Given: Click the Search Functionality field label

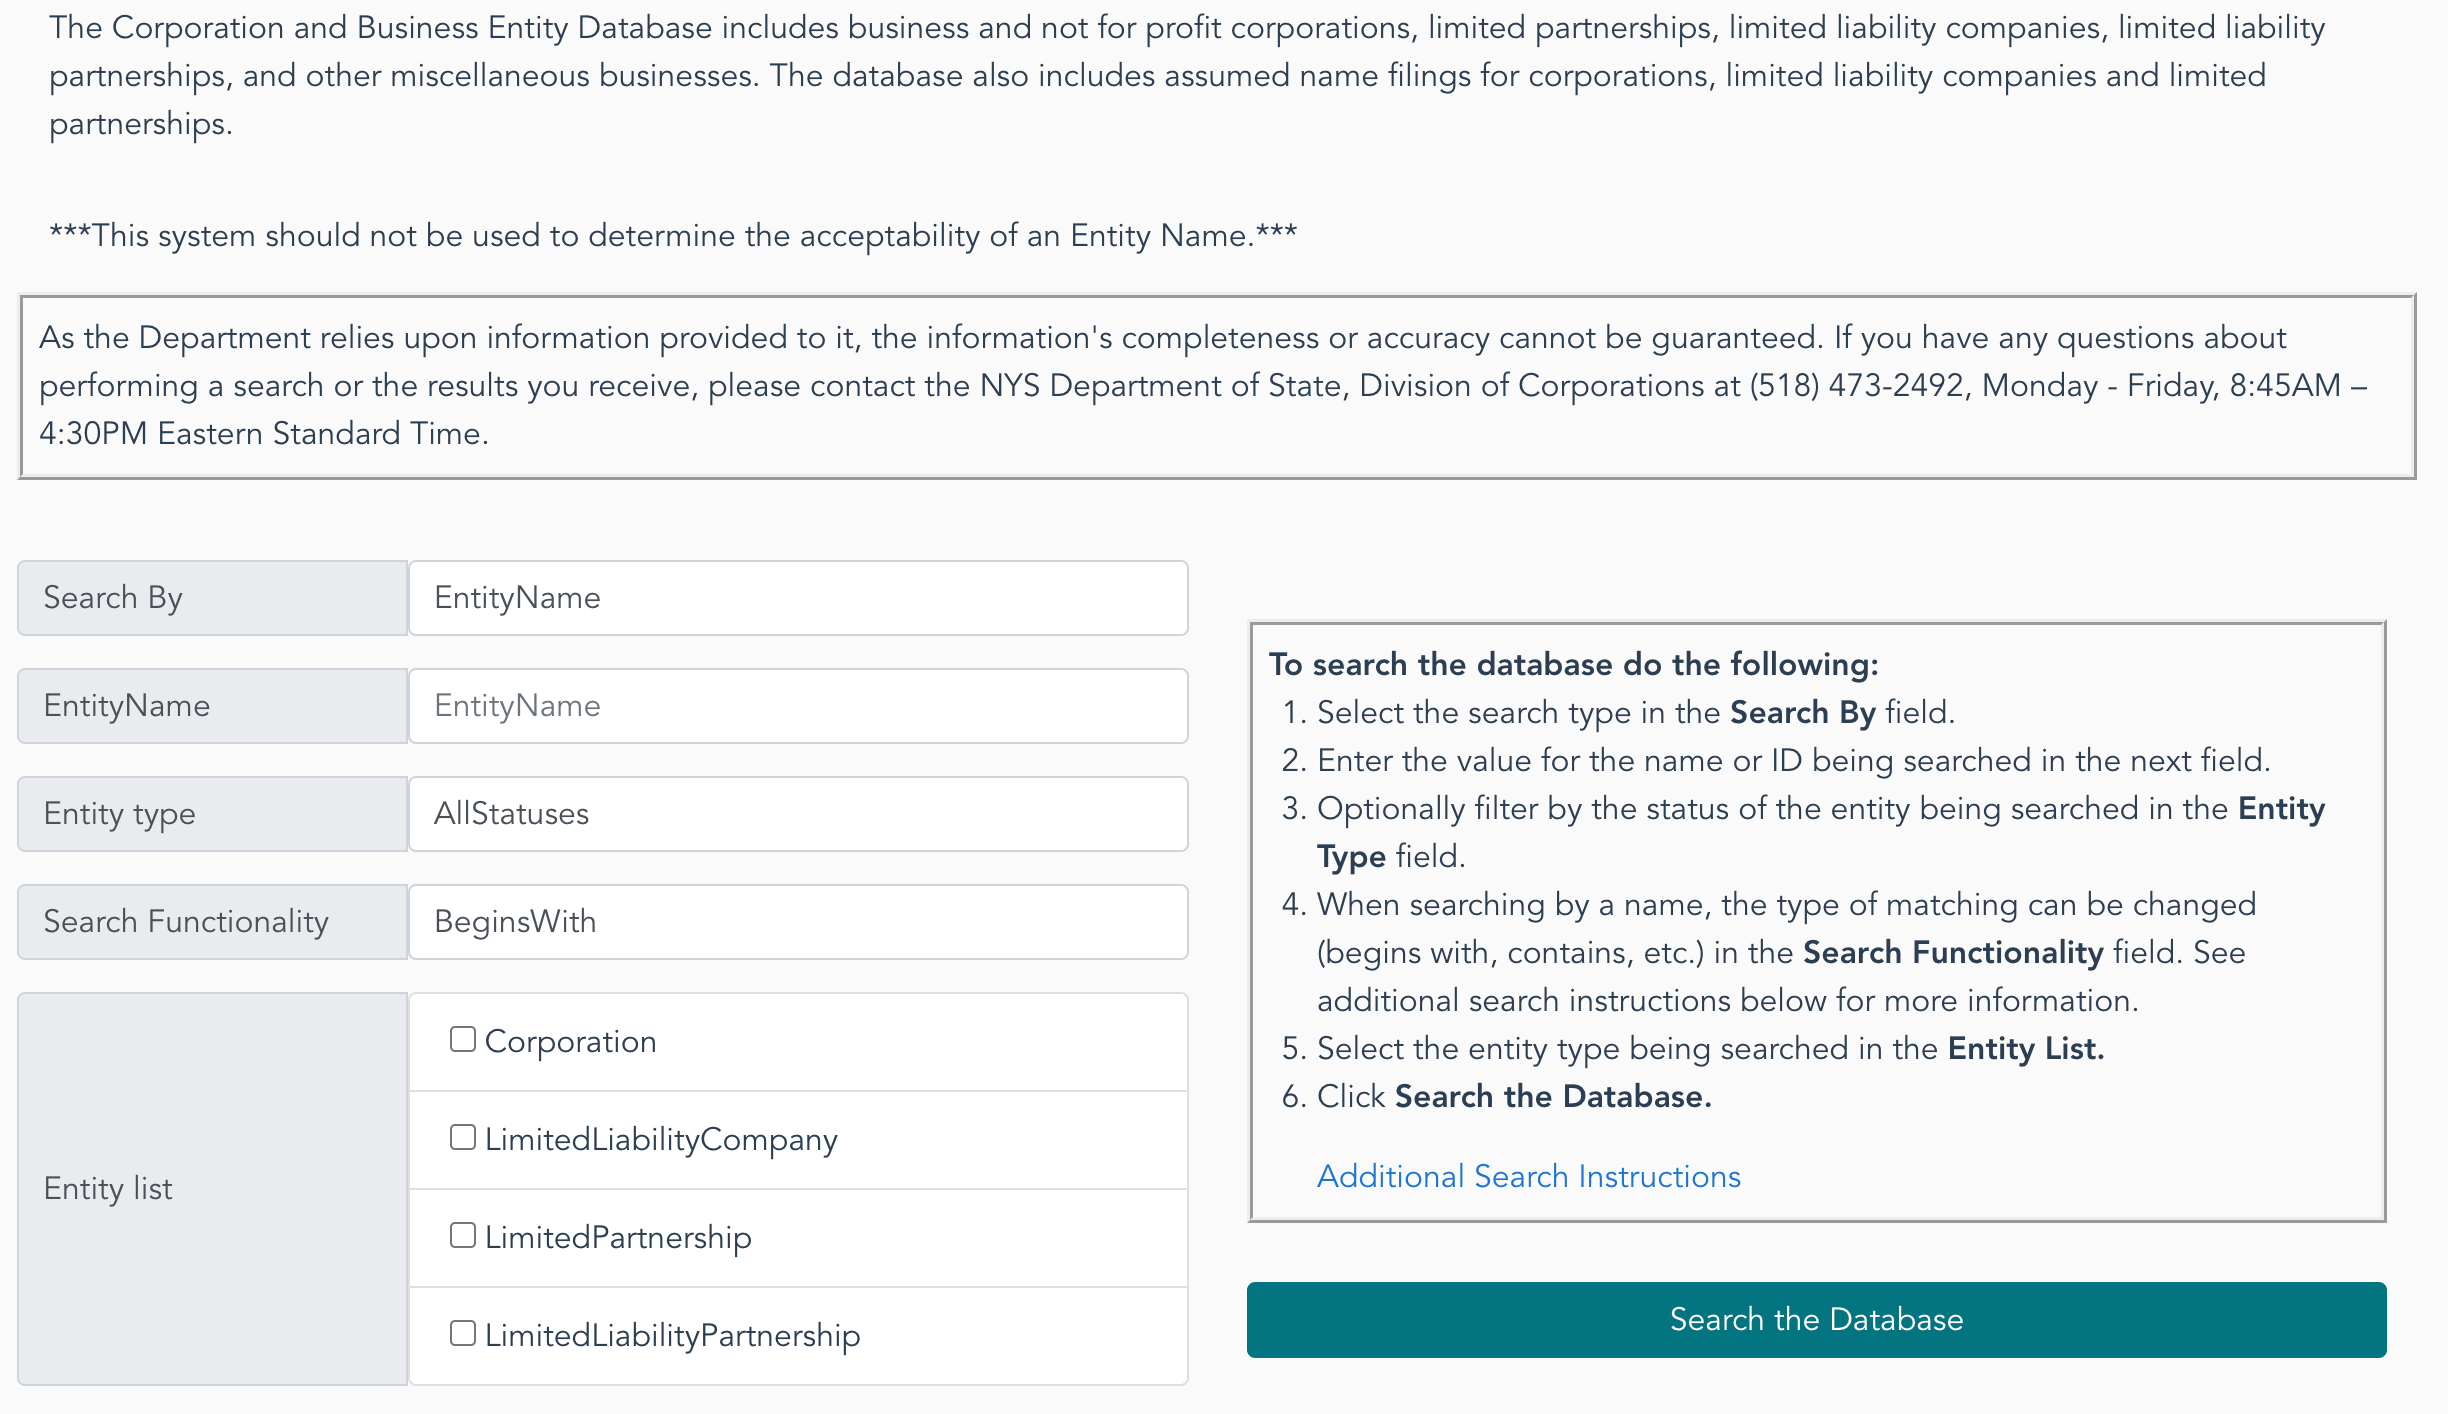Looking at the screenshot, I should (186, 922).
